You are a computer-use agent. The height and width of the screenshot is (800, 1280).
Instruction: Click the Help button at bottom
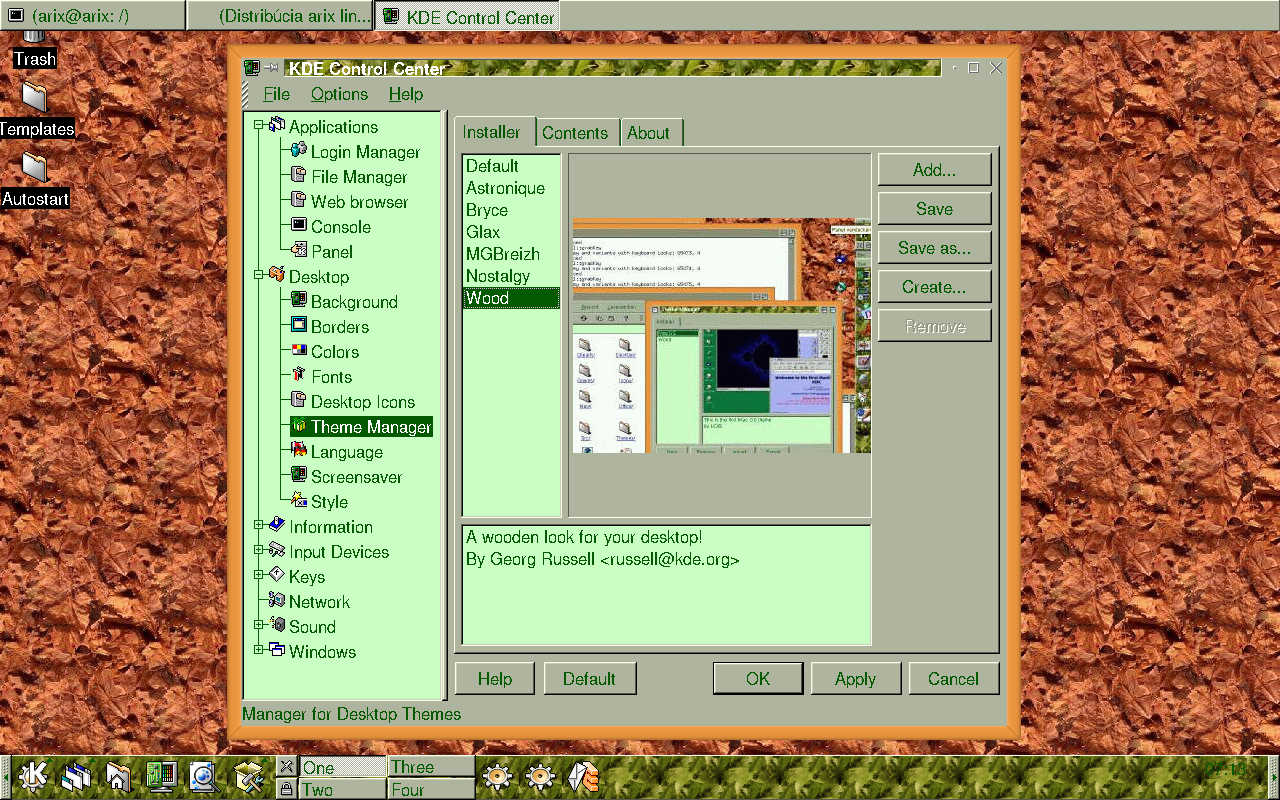[495, 679]
